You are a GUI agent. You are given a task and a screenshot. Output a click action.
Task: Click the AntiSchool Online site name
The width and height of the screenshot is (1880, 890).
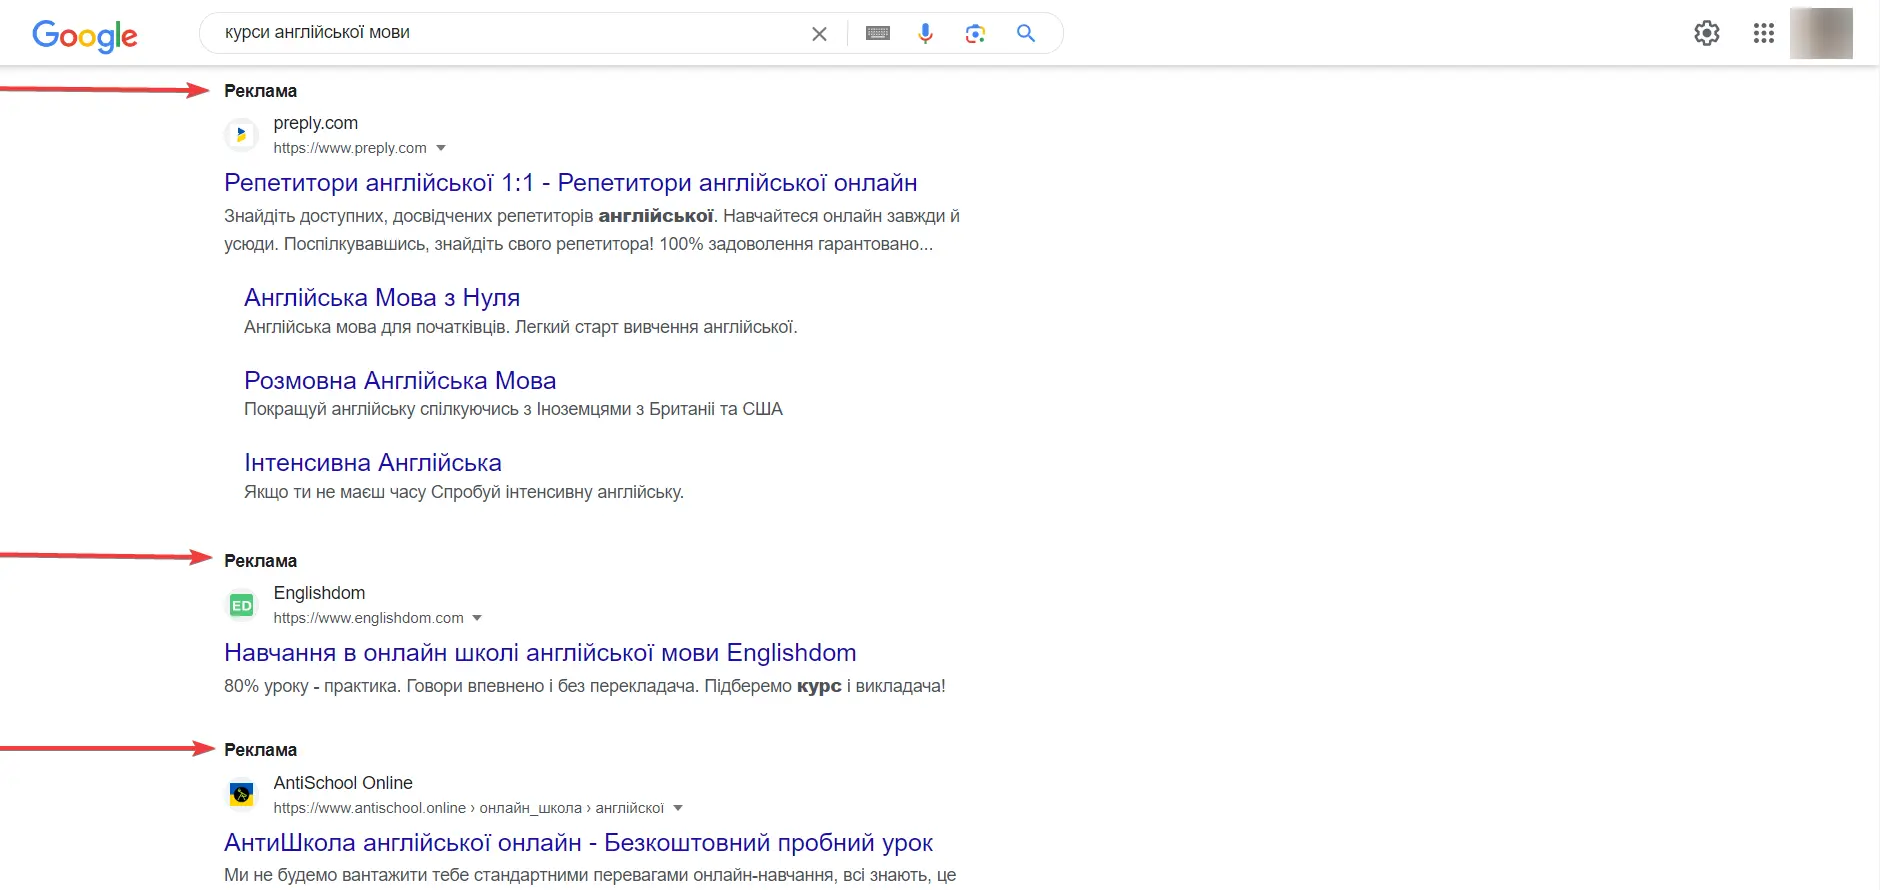coord(343,783)
